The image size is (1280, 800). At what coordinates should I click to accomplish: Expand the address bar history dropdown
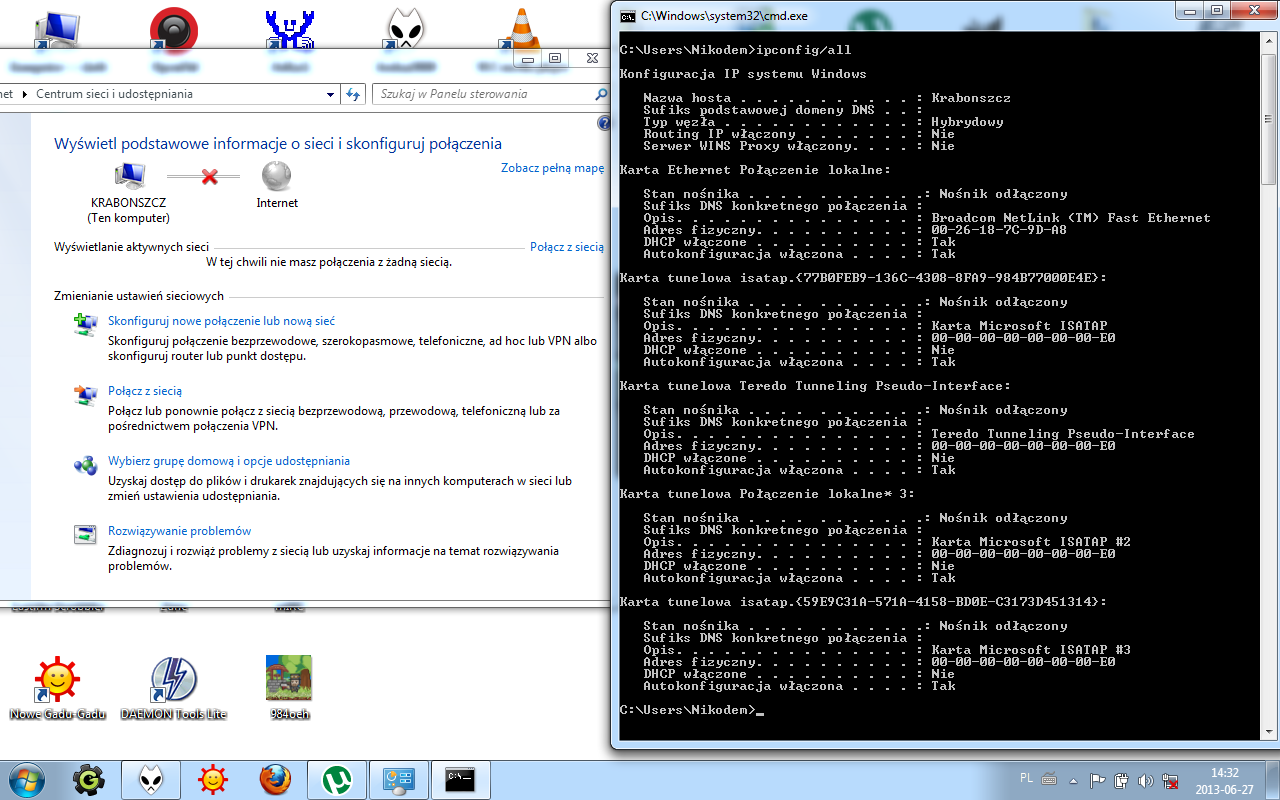tap(331, 94)
